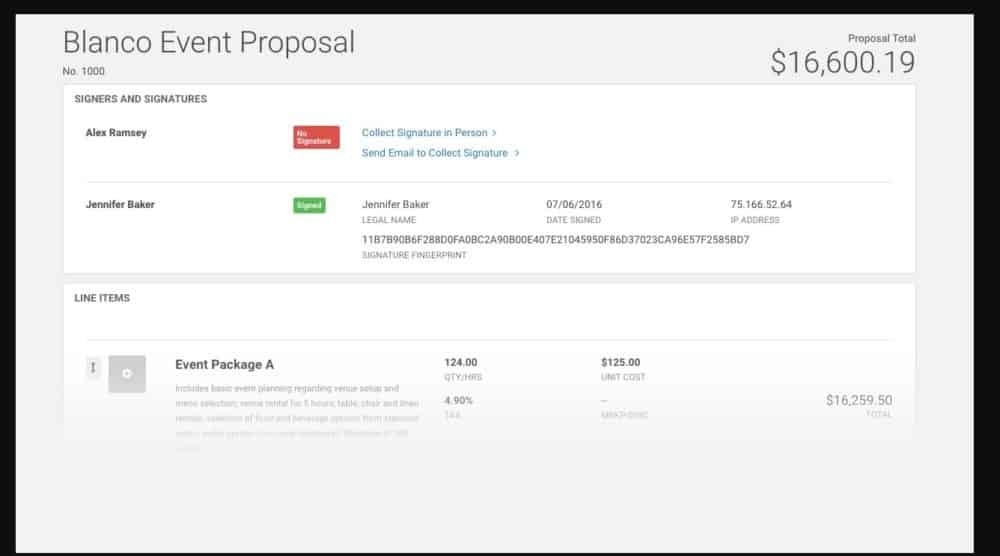
Task: Click the quantity value 124.00
Action: point(461,362)
